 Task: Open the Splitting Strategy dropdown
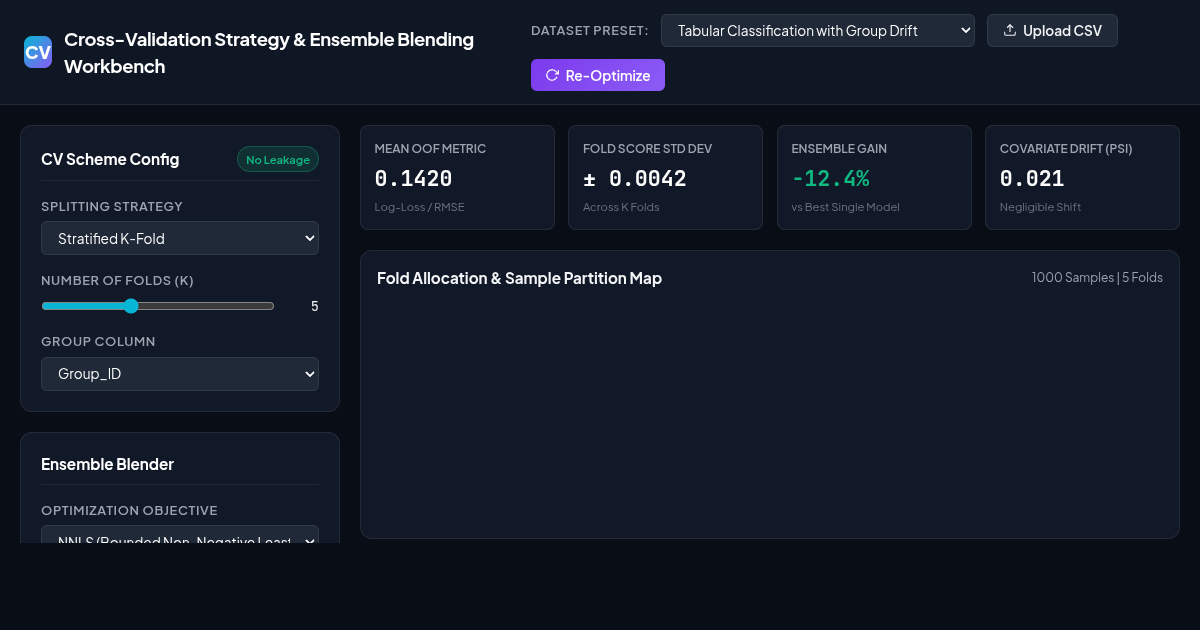click(180, 238)
